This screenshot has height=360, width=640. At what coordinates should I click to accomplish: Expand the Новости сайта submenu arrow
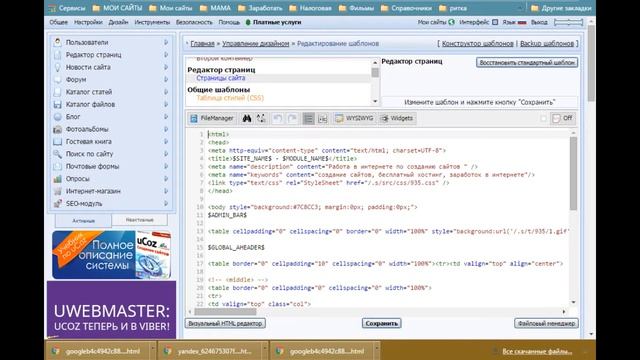pos(166,67)
